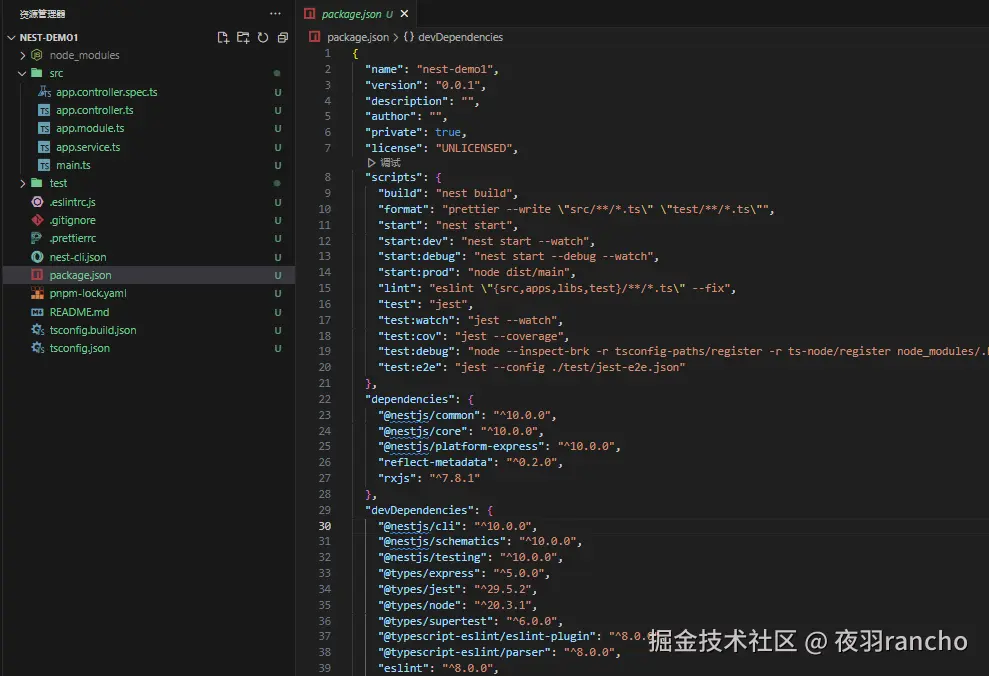The height and width of the screenshot is (676, 989).
Task: Click the node_modules folder icon
Action: pos(37,55)
